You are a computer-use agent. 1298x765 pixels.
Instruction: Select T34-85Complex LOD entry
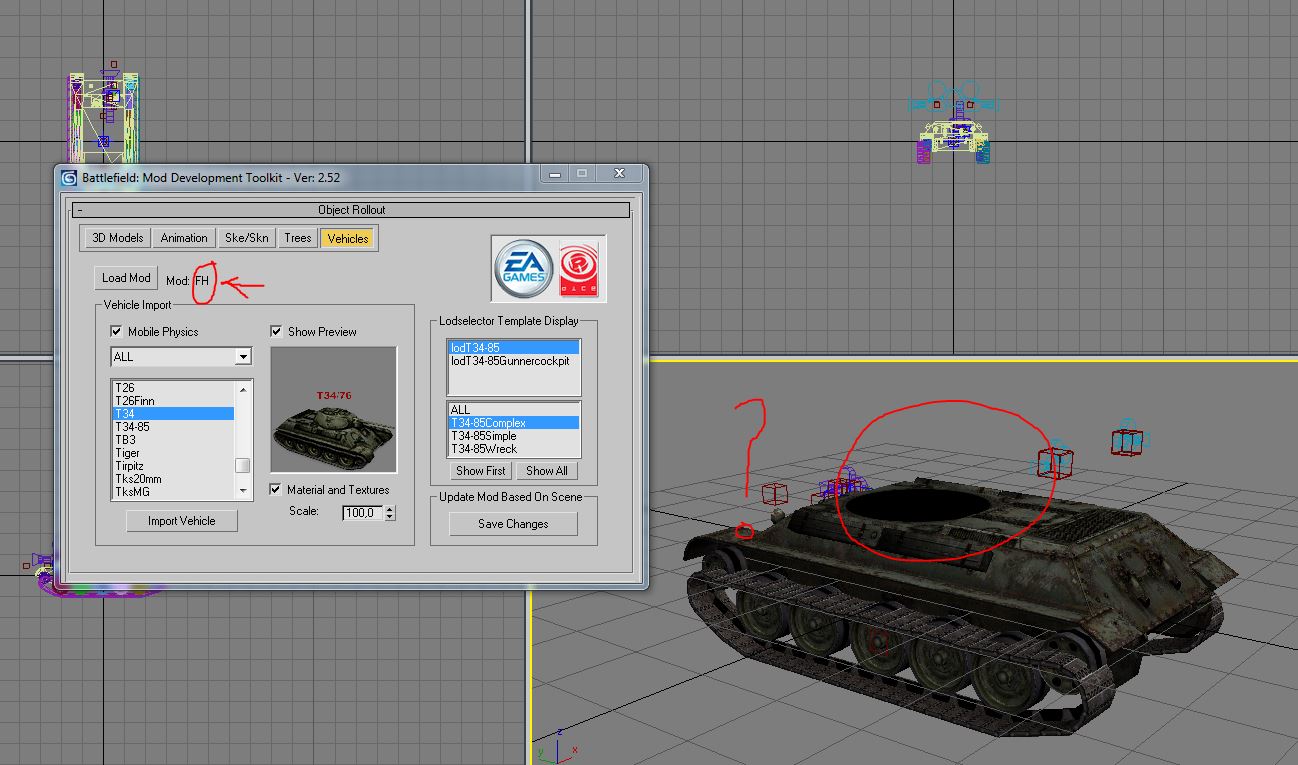coord(513,422)
